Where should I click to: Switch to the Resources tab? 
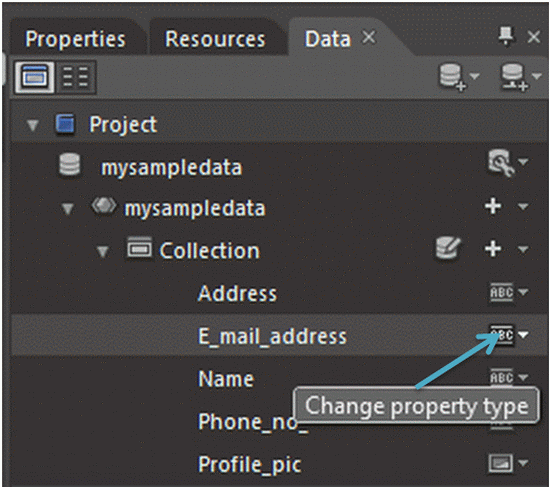pos(215,39)
